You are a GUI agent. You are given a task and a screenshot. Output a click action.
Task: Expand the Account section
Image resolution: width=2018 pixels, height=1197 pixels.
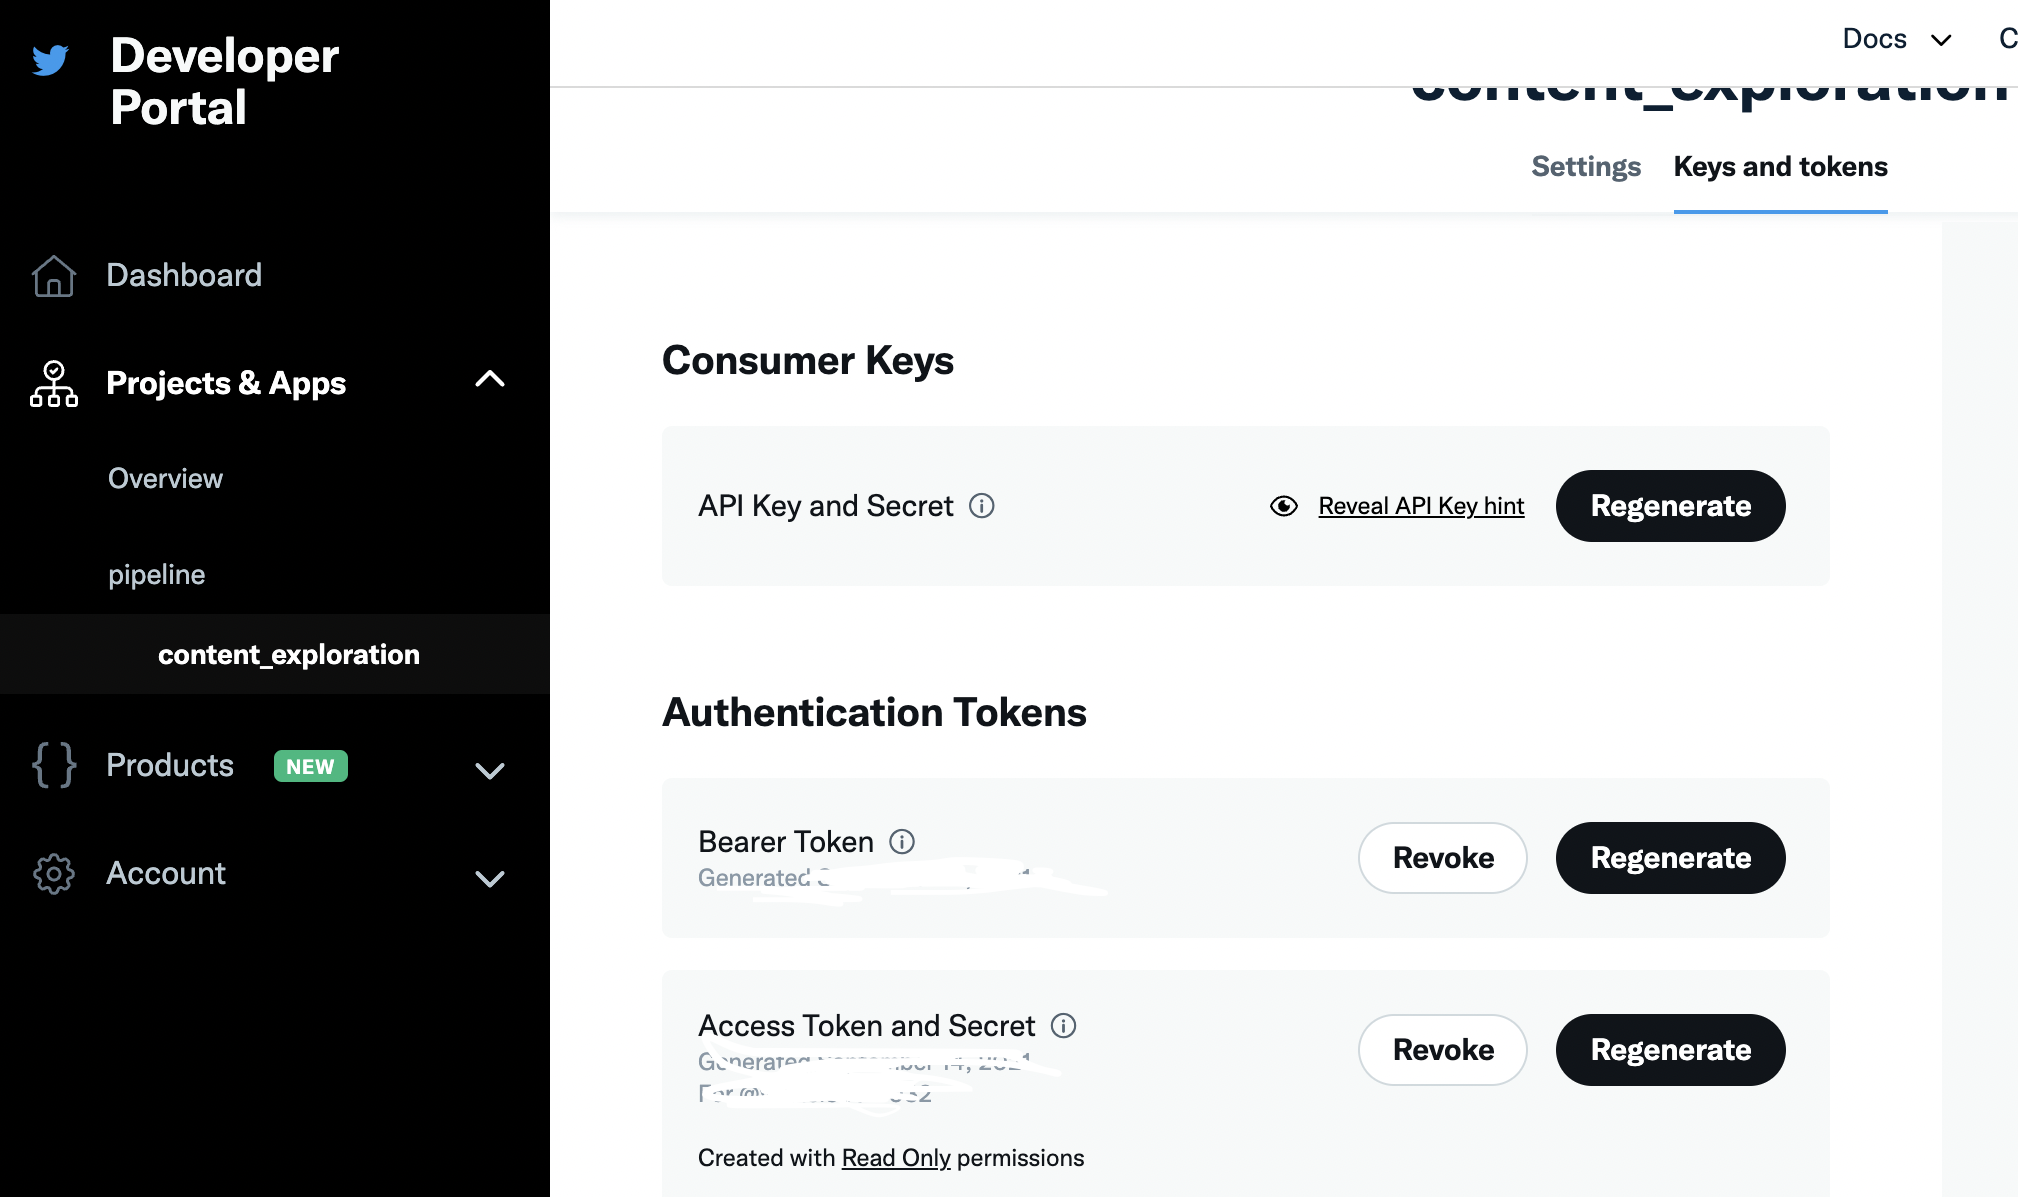pos(490,879)
